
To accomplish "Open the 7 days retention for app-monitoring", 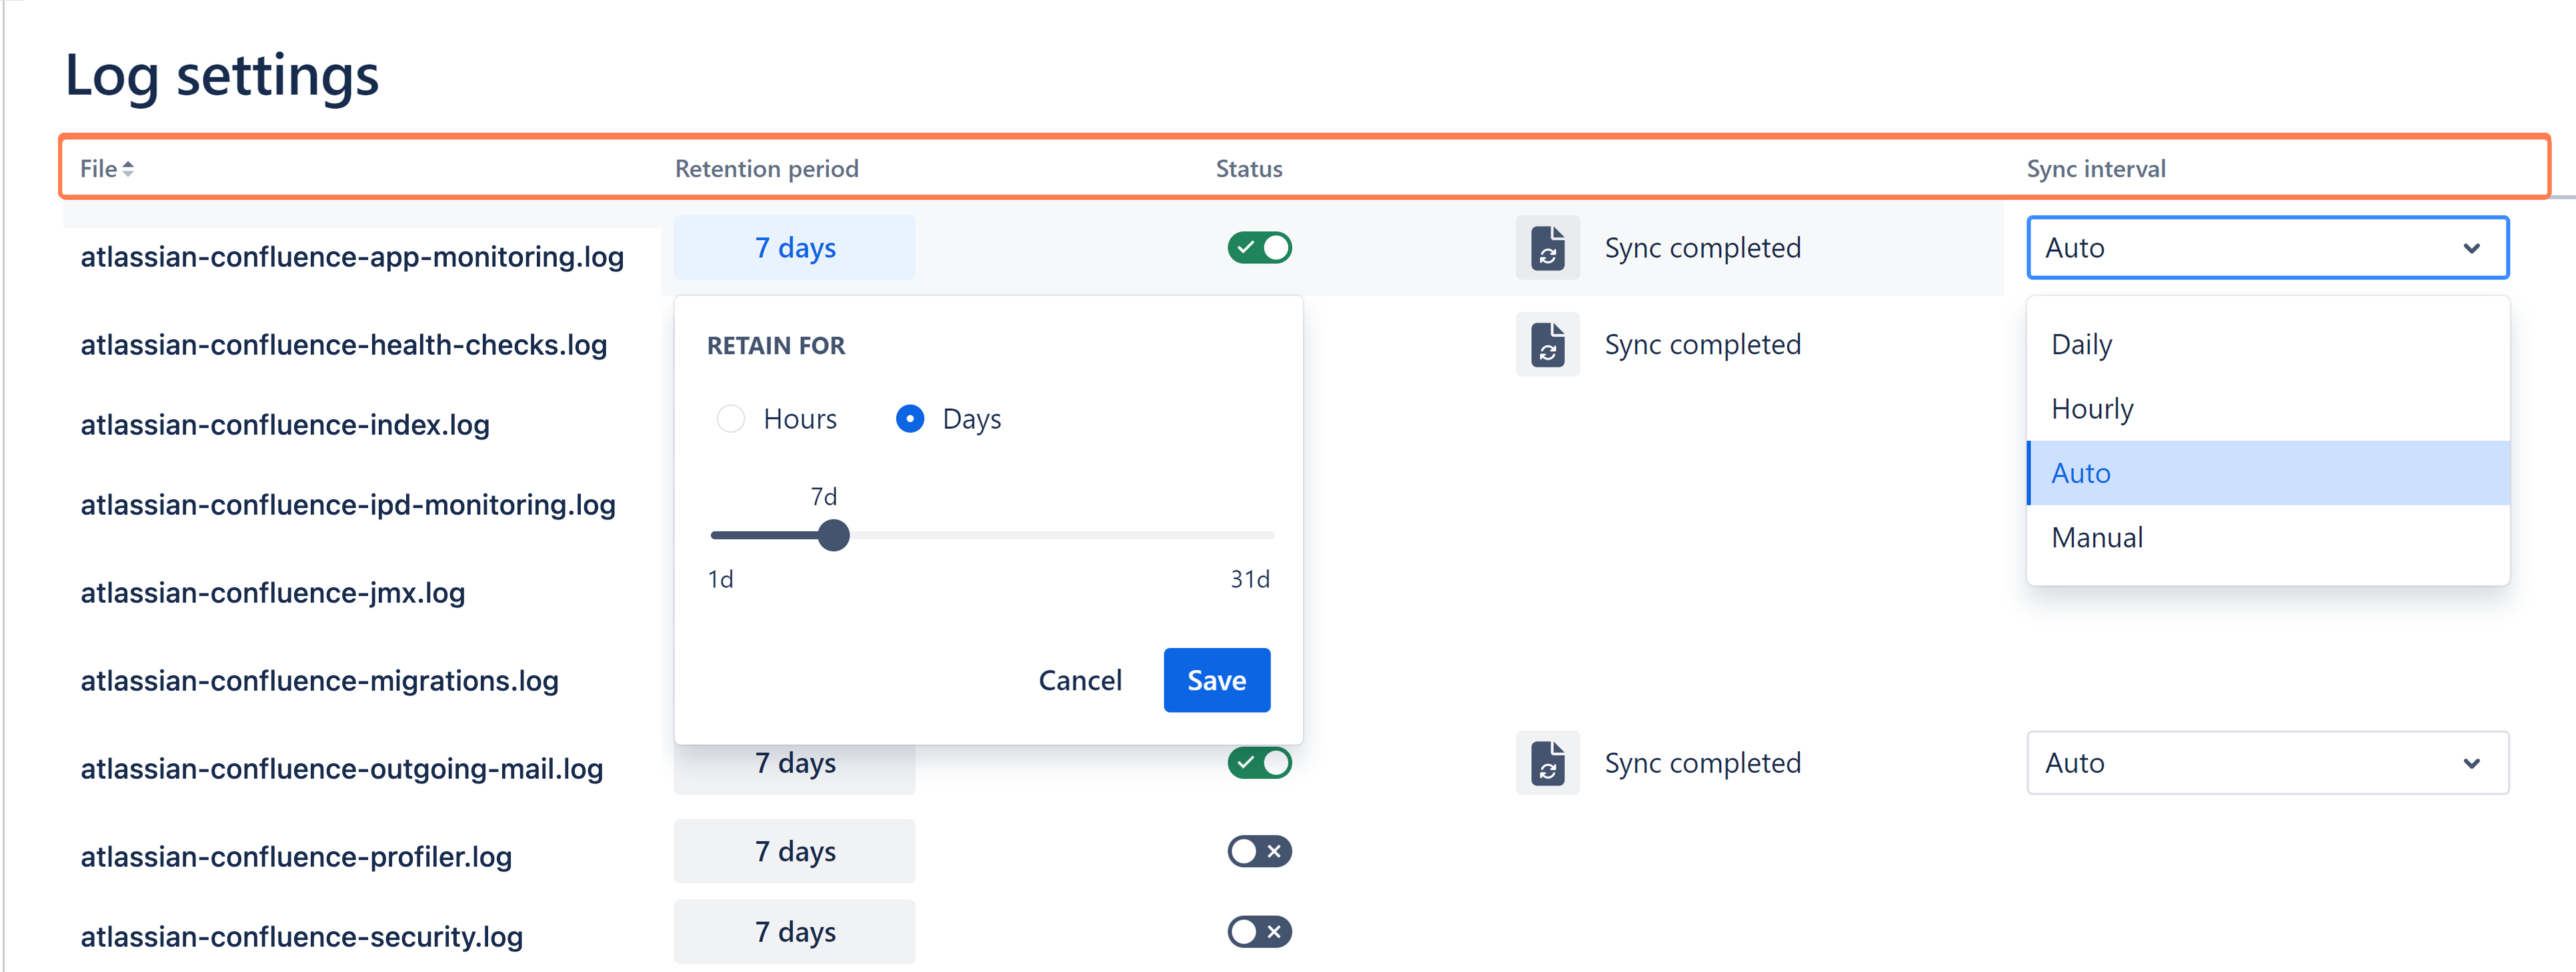I will 794,248.
